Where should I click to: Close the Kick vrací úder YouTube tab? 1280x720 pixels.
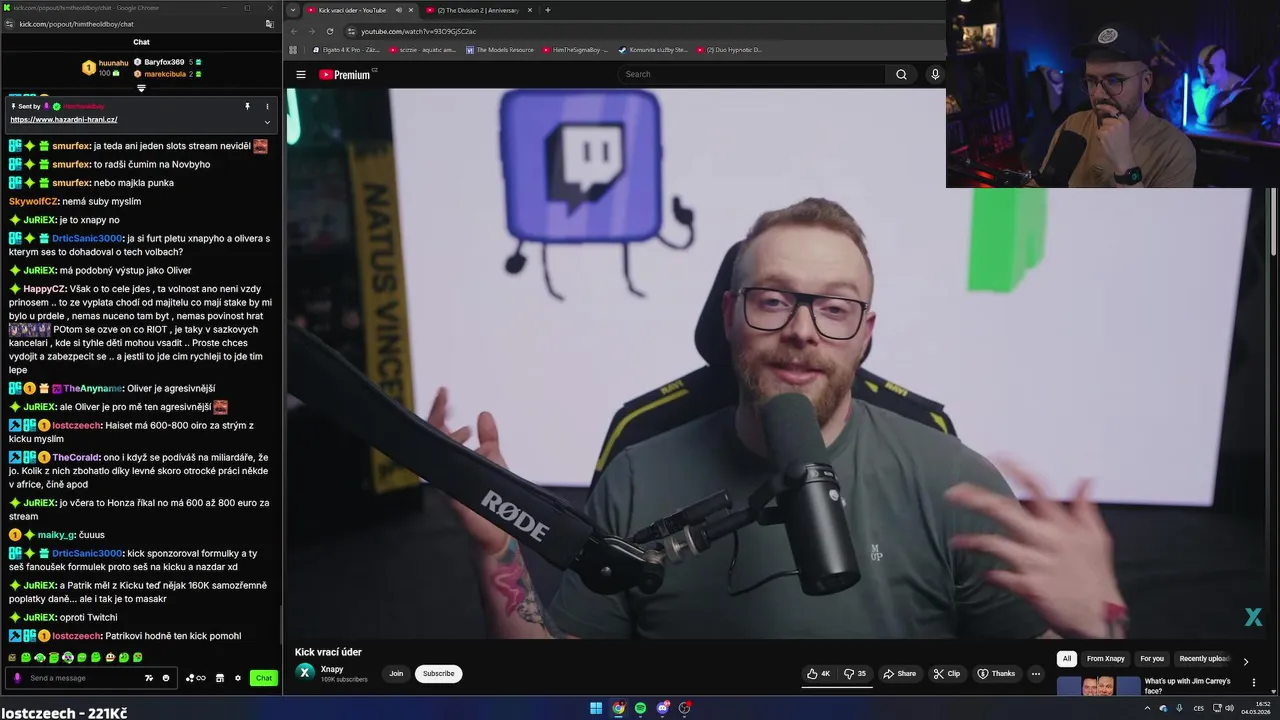(410, 10)
